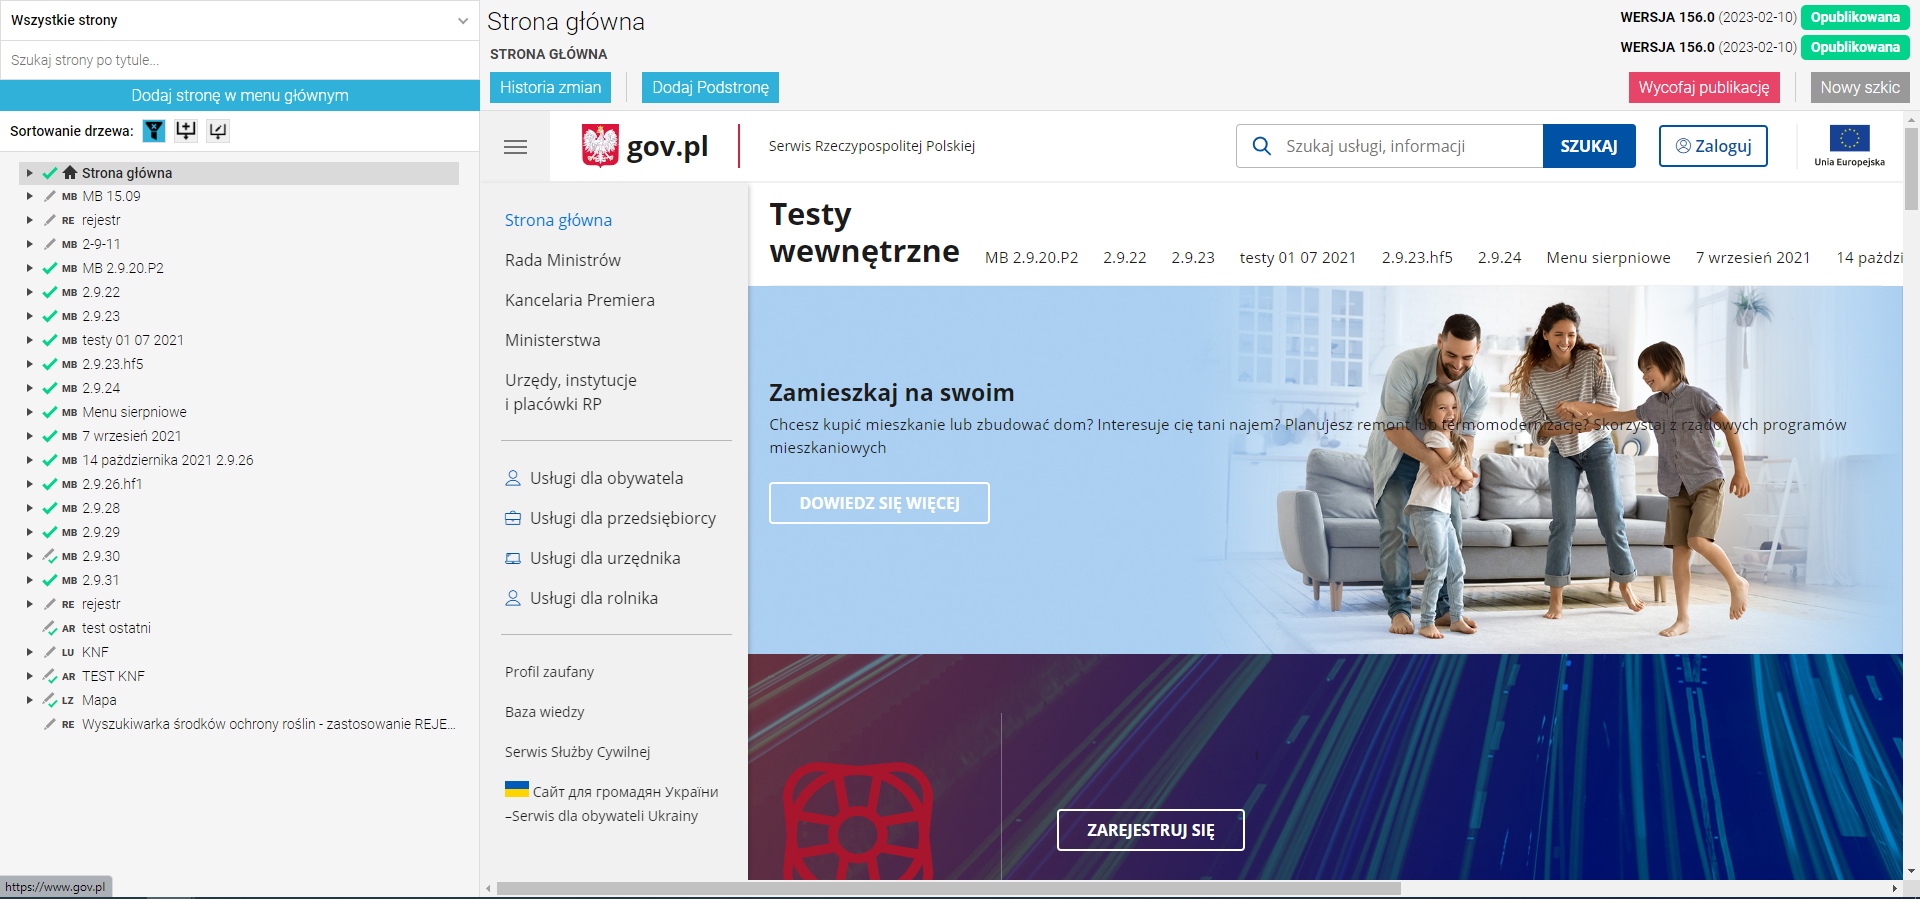Click the Historia zmian button
This screenshot has height=899, width=1920.
point(550,87)
